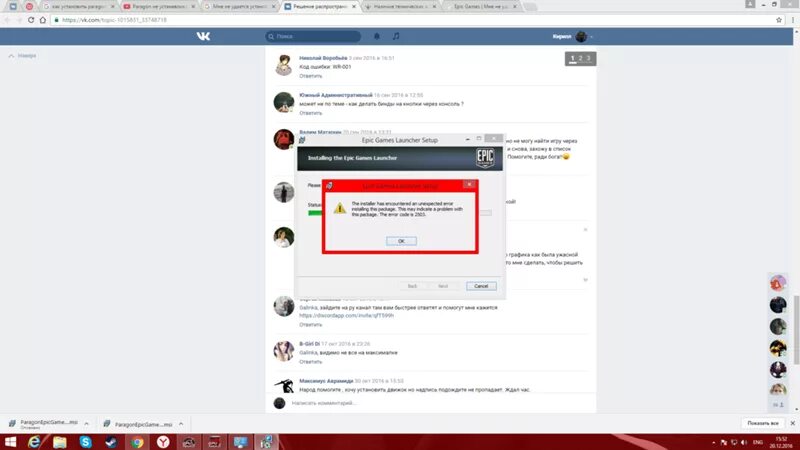Switch the ENG input language indicator
Viewport: 800px width, 450px height.
pos(758,442)
